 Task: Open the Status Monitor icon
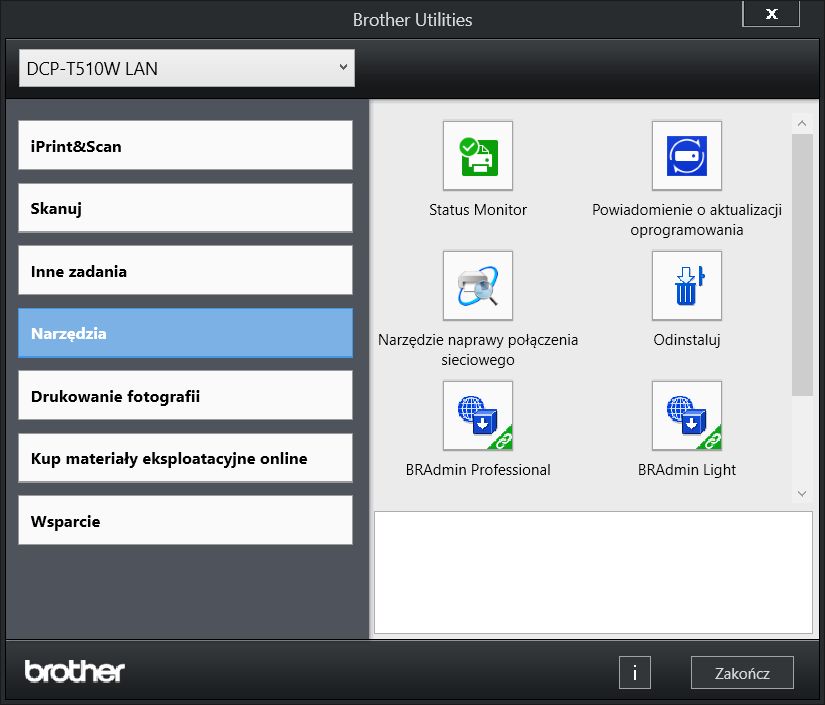click(x=478, y=156)
